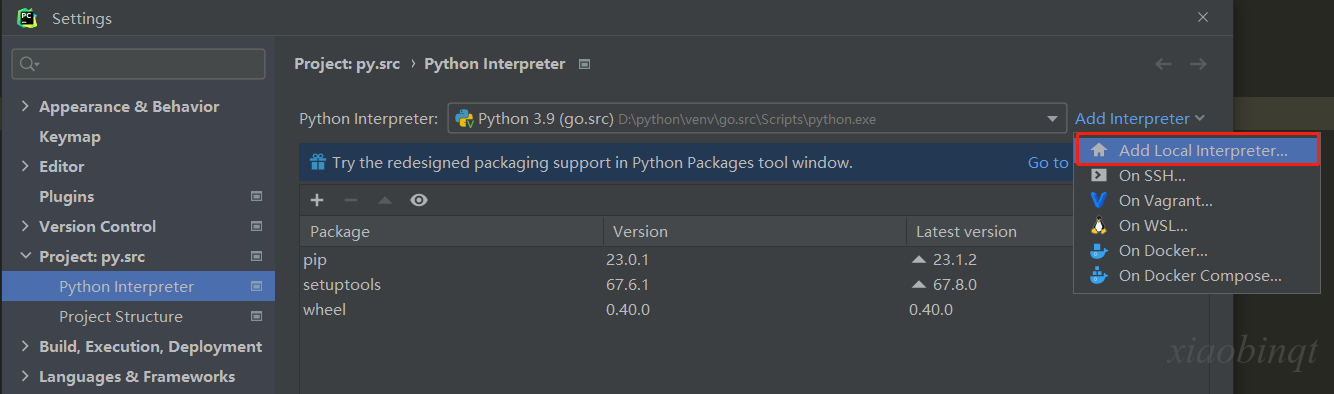Click the project-level icon beside the Plugins item

coord(256,197)
